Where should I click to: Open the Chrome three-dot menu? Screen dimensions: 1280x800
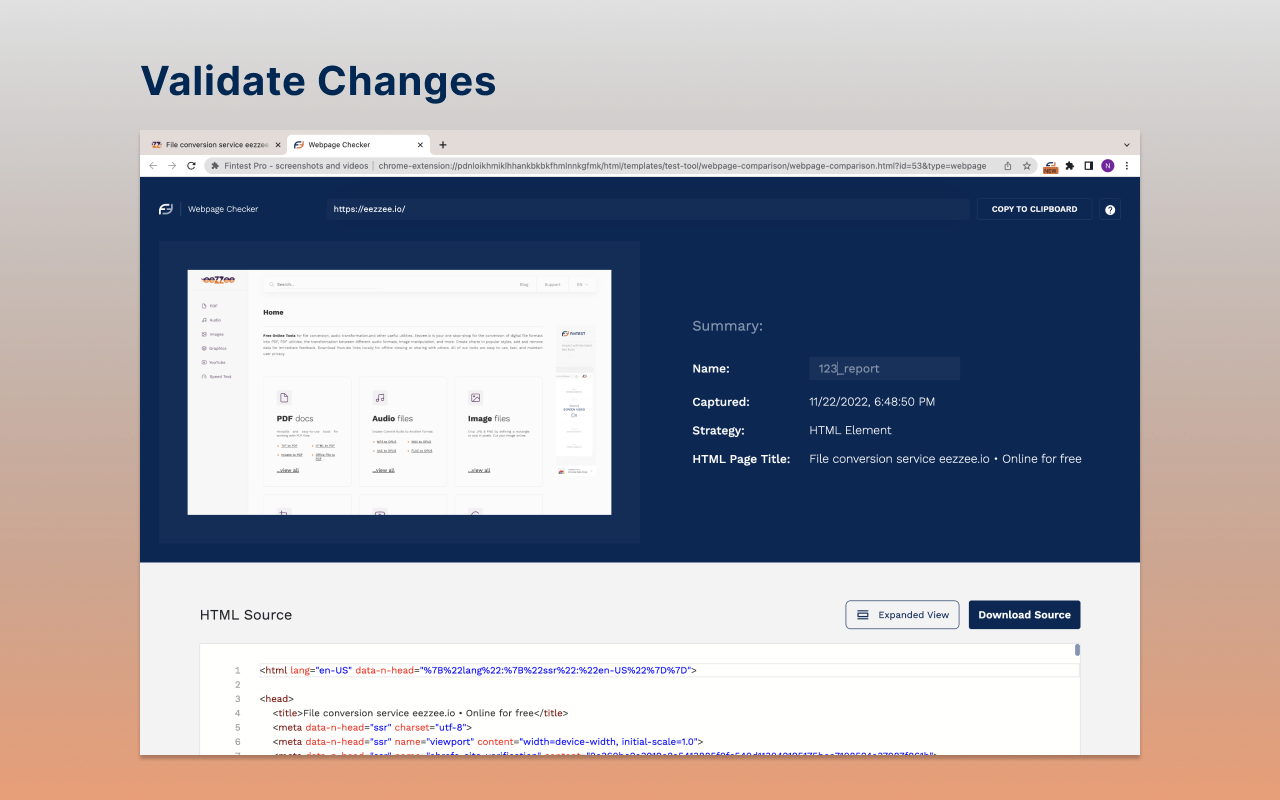[x=1127, y=166]
